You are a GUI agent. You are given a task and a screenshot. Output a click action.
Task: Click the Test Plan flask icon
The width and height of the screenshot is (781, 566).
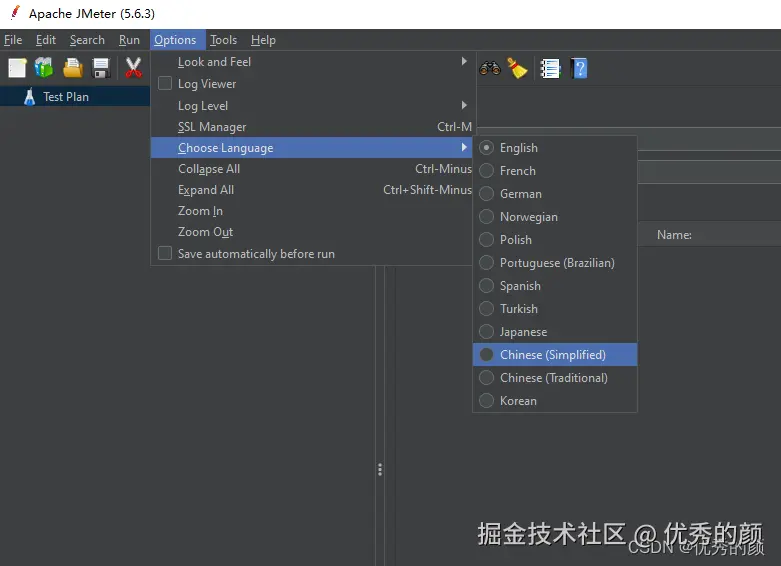(x=29, y=97)
